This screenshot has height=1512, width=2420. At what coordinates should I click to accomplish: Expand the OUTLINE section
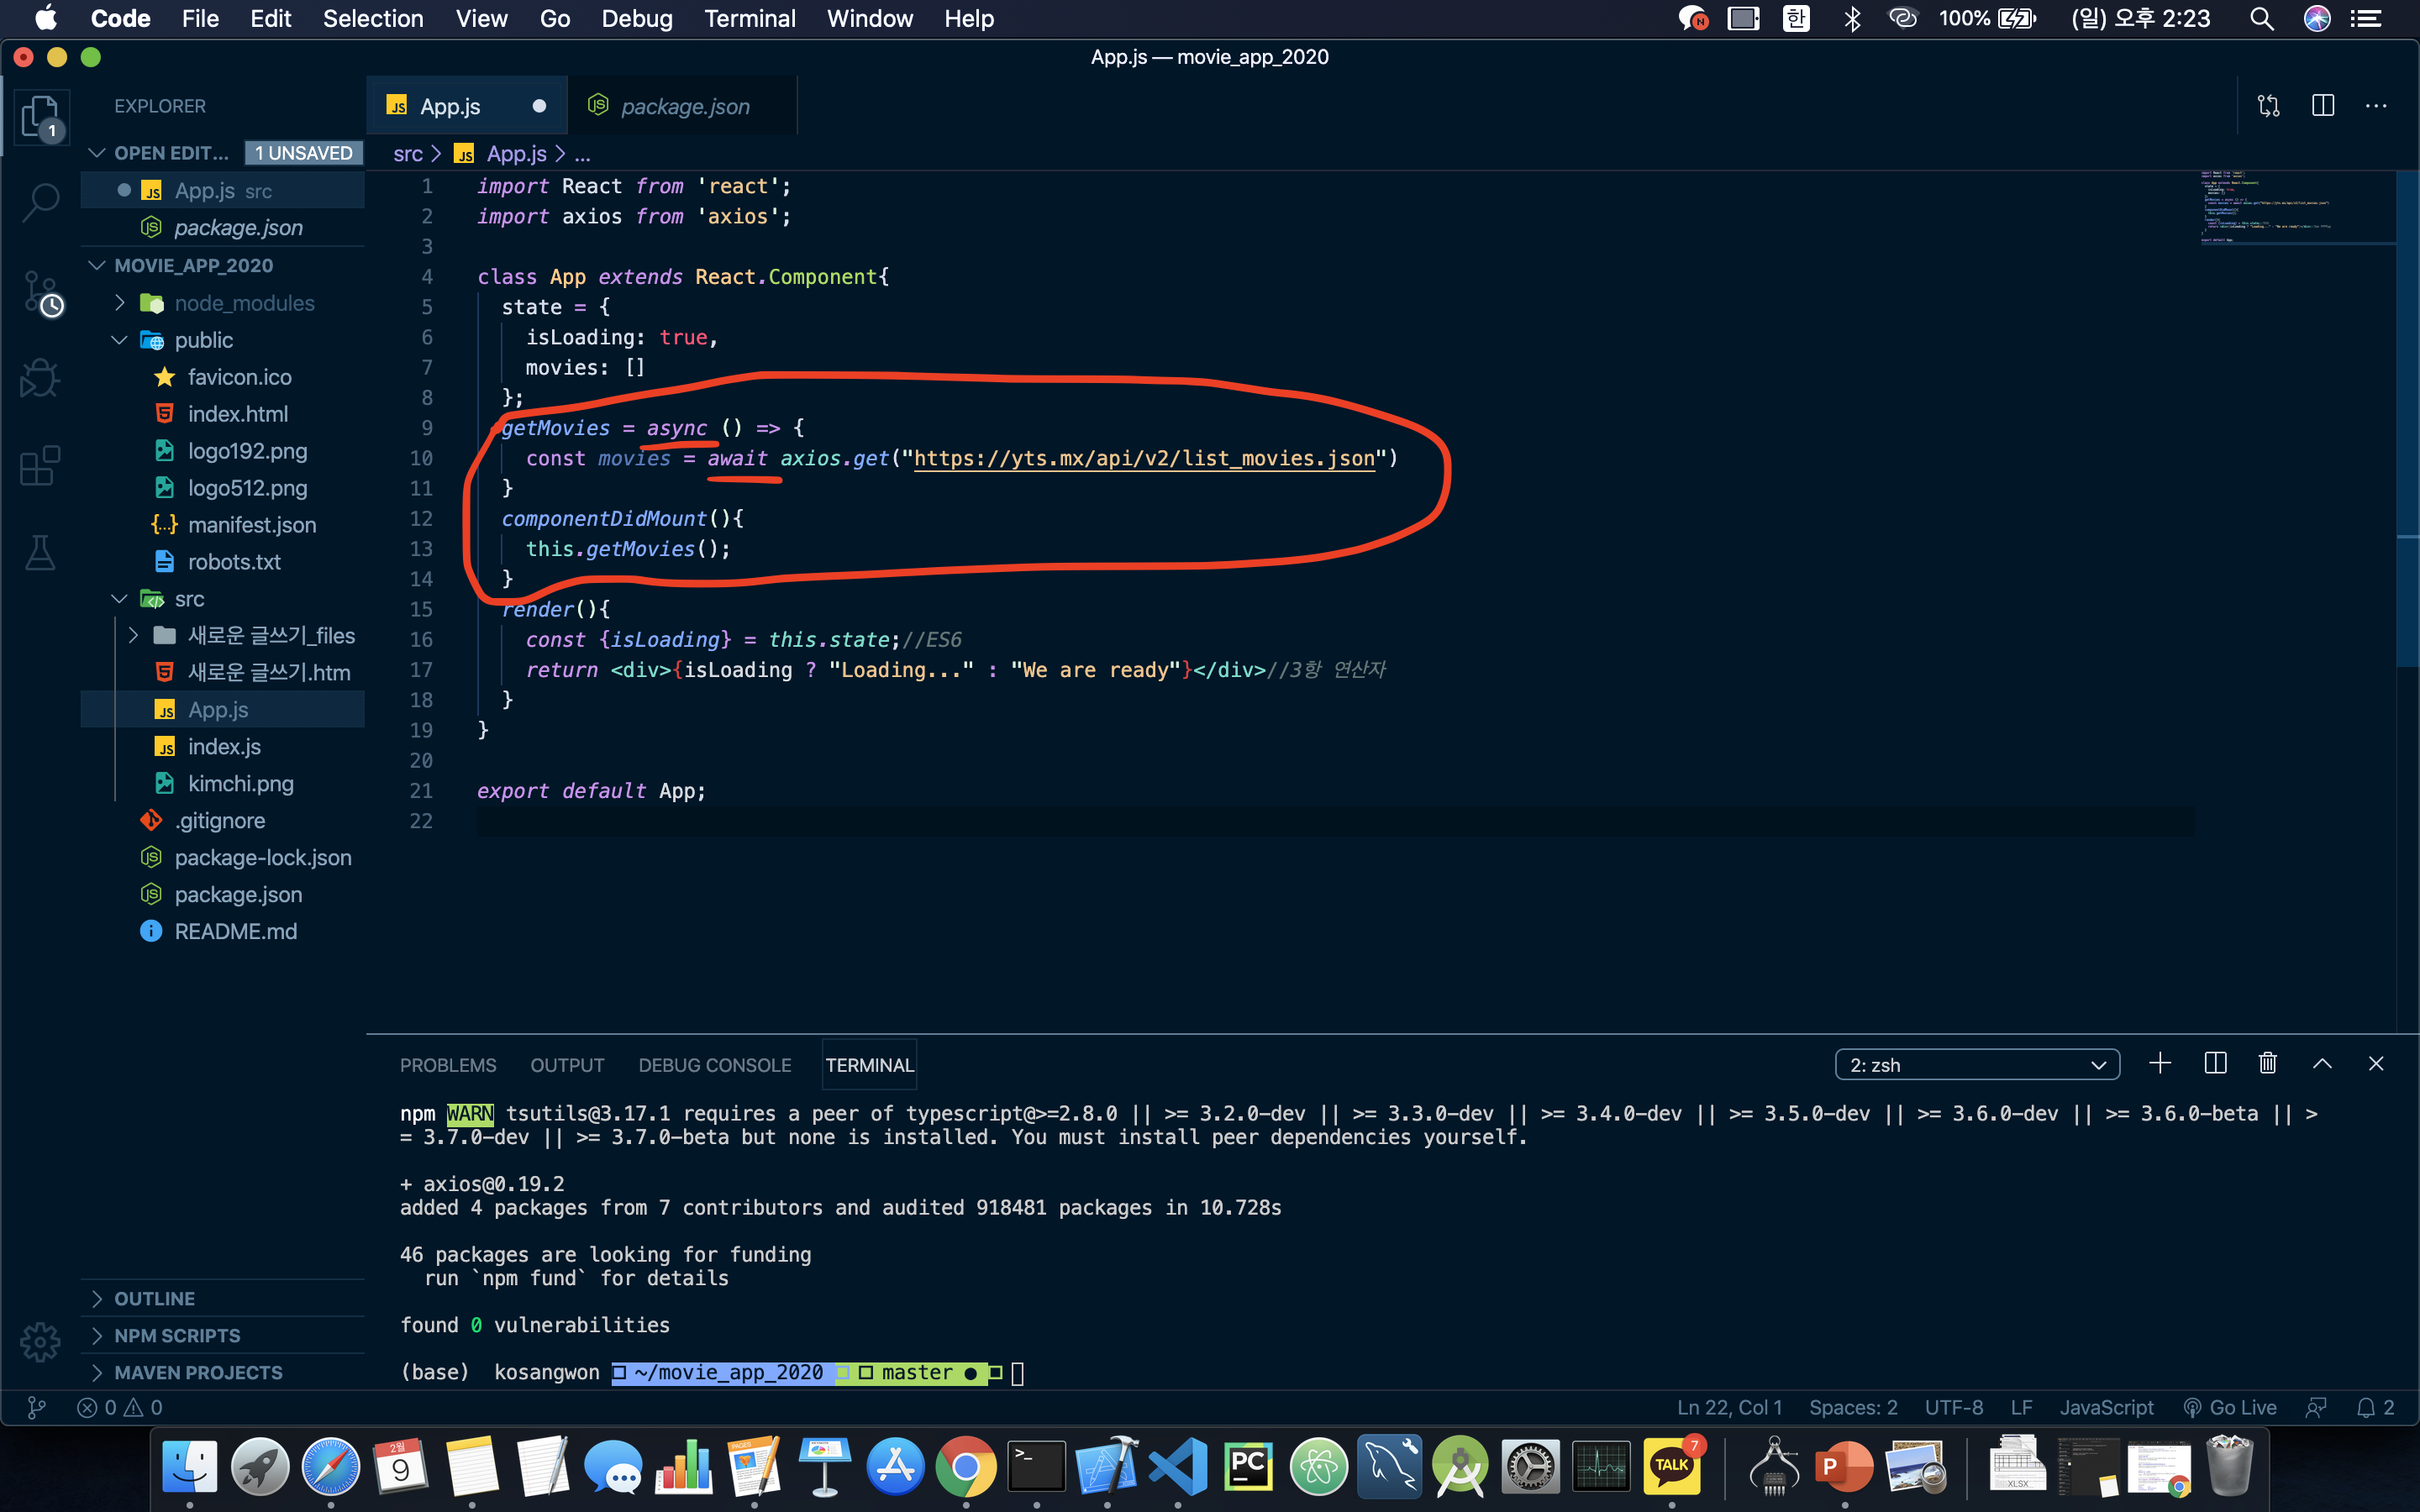pyautogui.click(x=154, y=1298)
